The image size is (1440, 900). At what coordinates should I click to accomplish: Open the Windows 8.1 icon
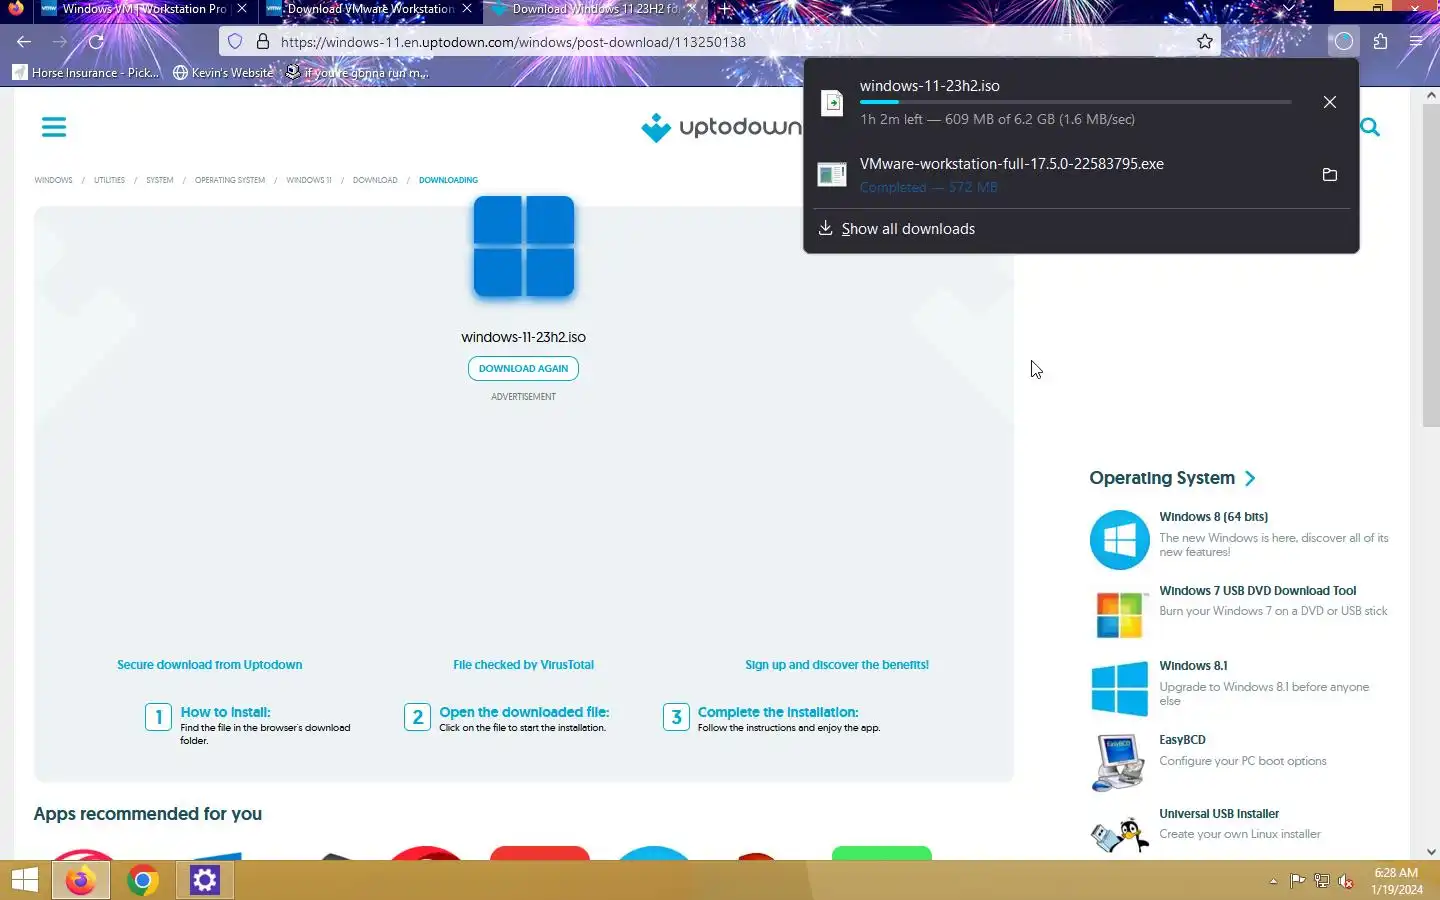[1119, 688]
